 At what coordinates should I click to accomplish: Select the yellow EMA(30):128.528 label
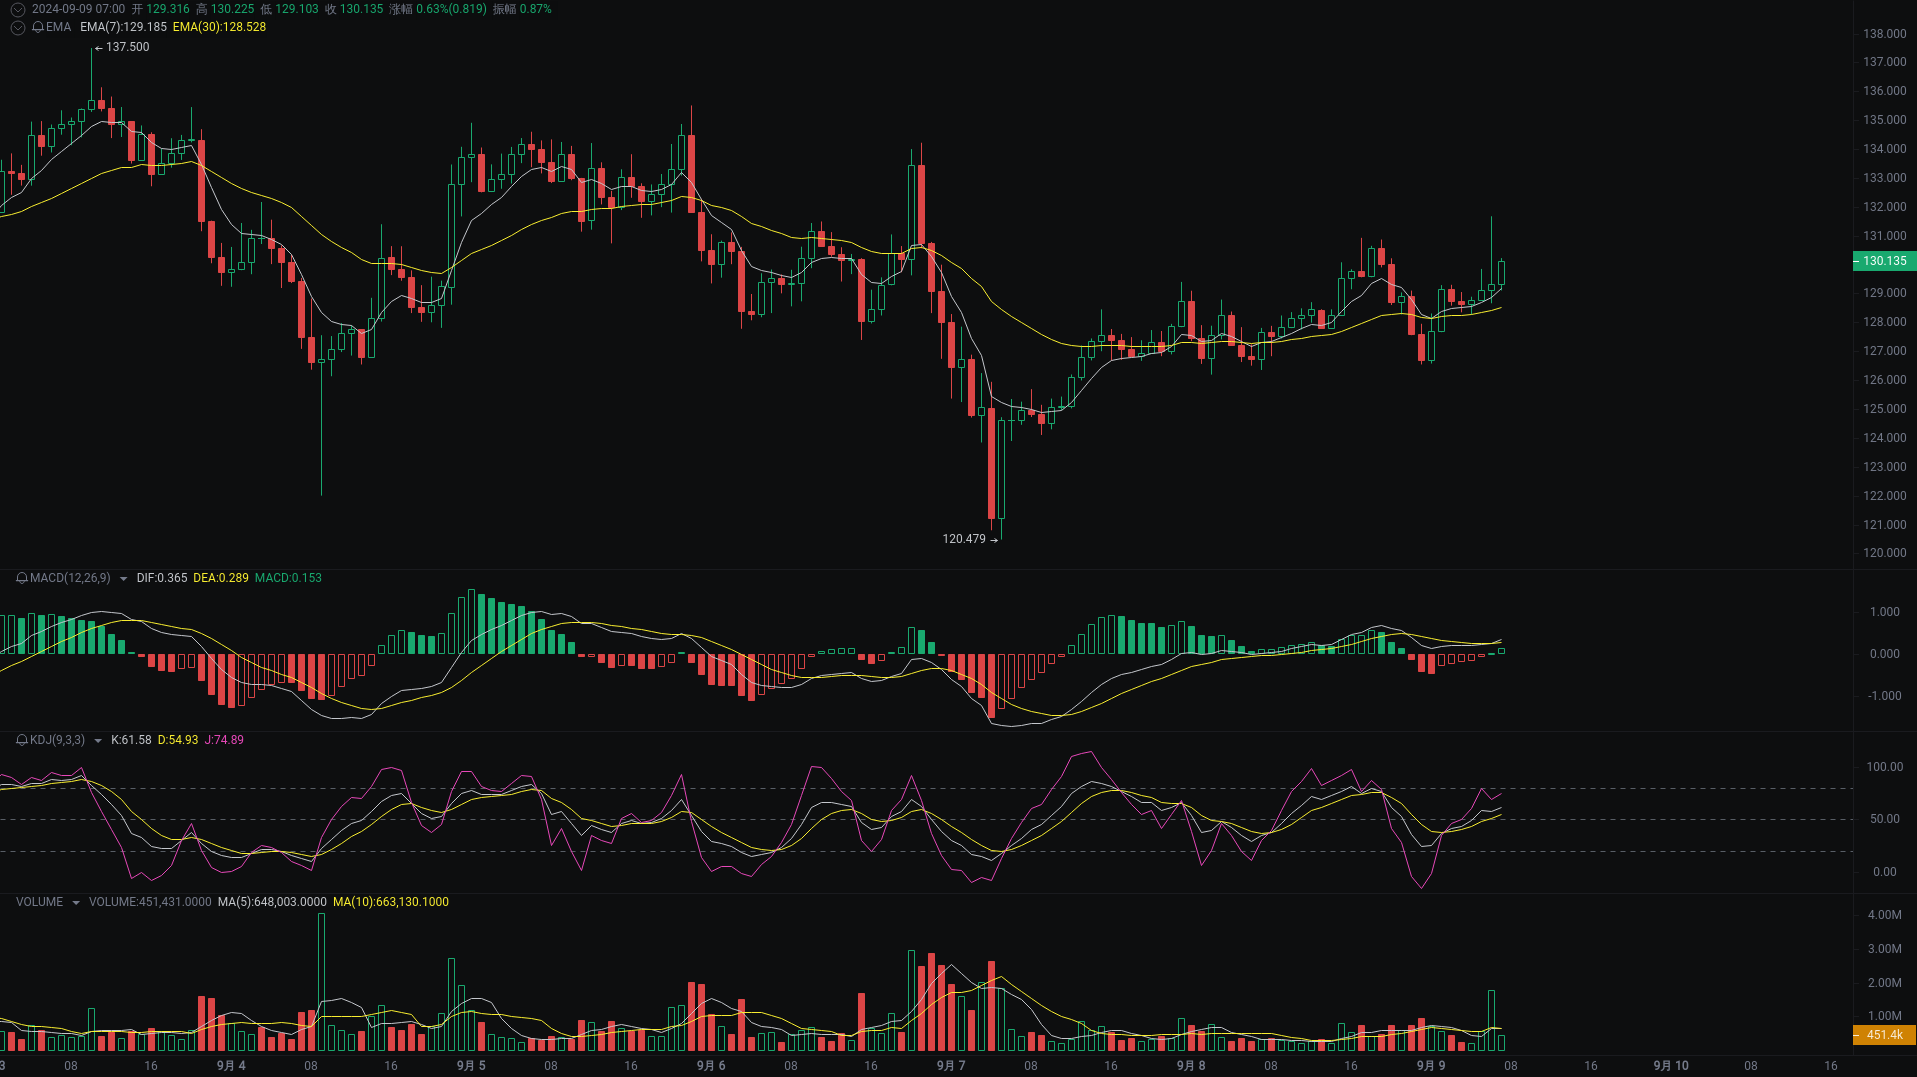[x=218, y=27]
